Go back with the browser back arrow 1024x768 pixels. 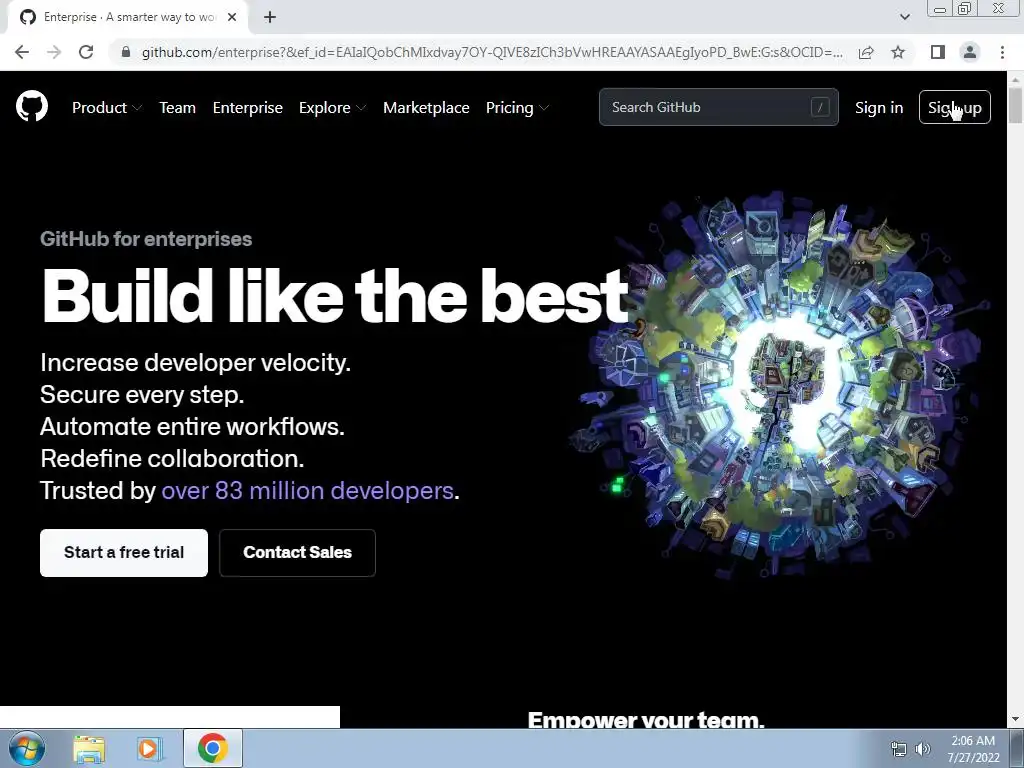click(x=22, y=52)
